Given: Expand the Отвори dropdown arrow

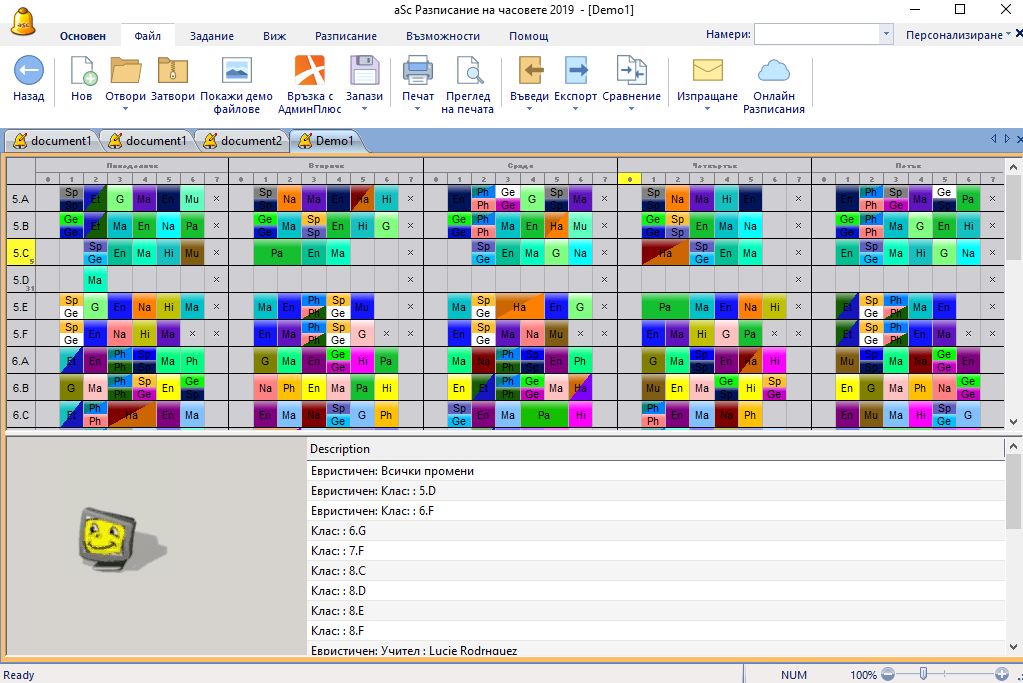Looking at the screenshot, I should 126,109.
